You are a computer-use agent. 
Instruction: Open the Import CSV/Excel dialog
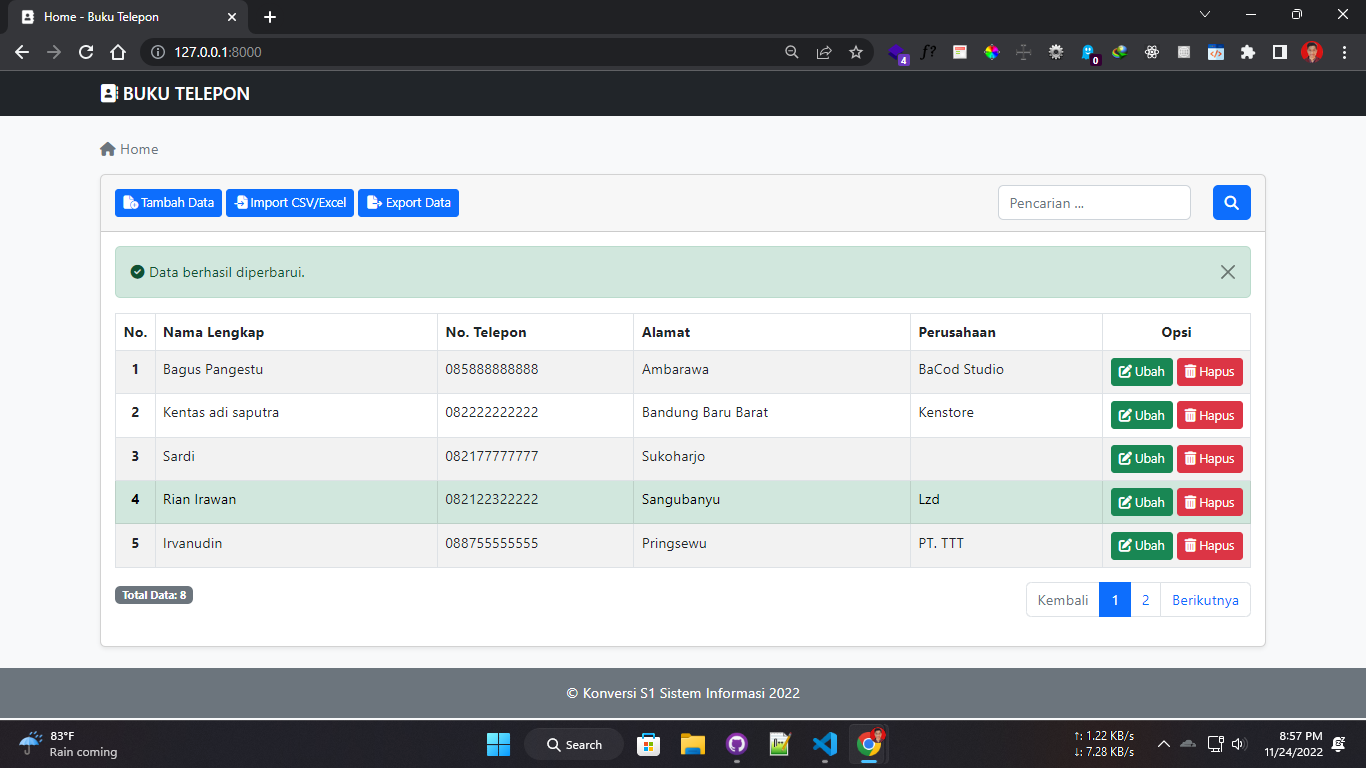290,203
